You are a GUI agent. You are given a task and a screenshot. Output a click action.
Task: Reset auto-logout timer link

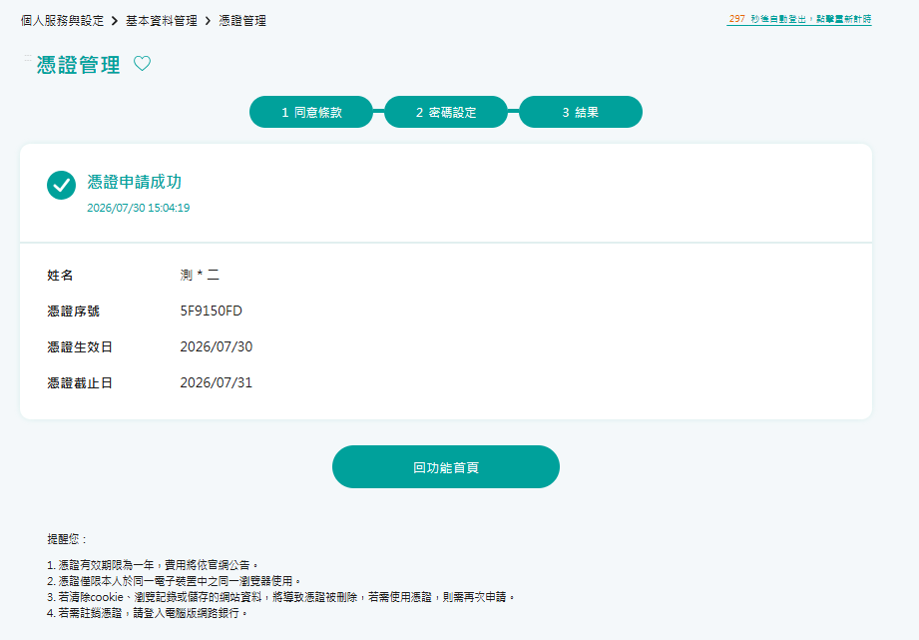tap(799, 19)
